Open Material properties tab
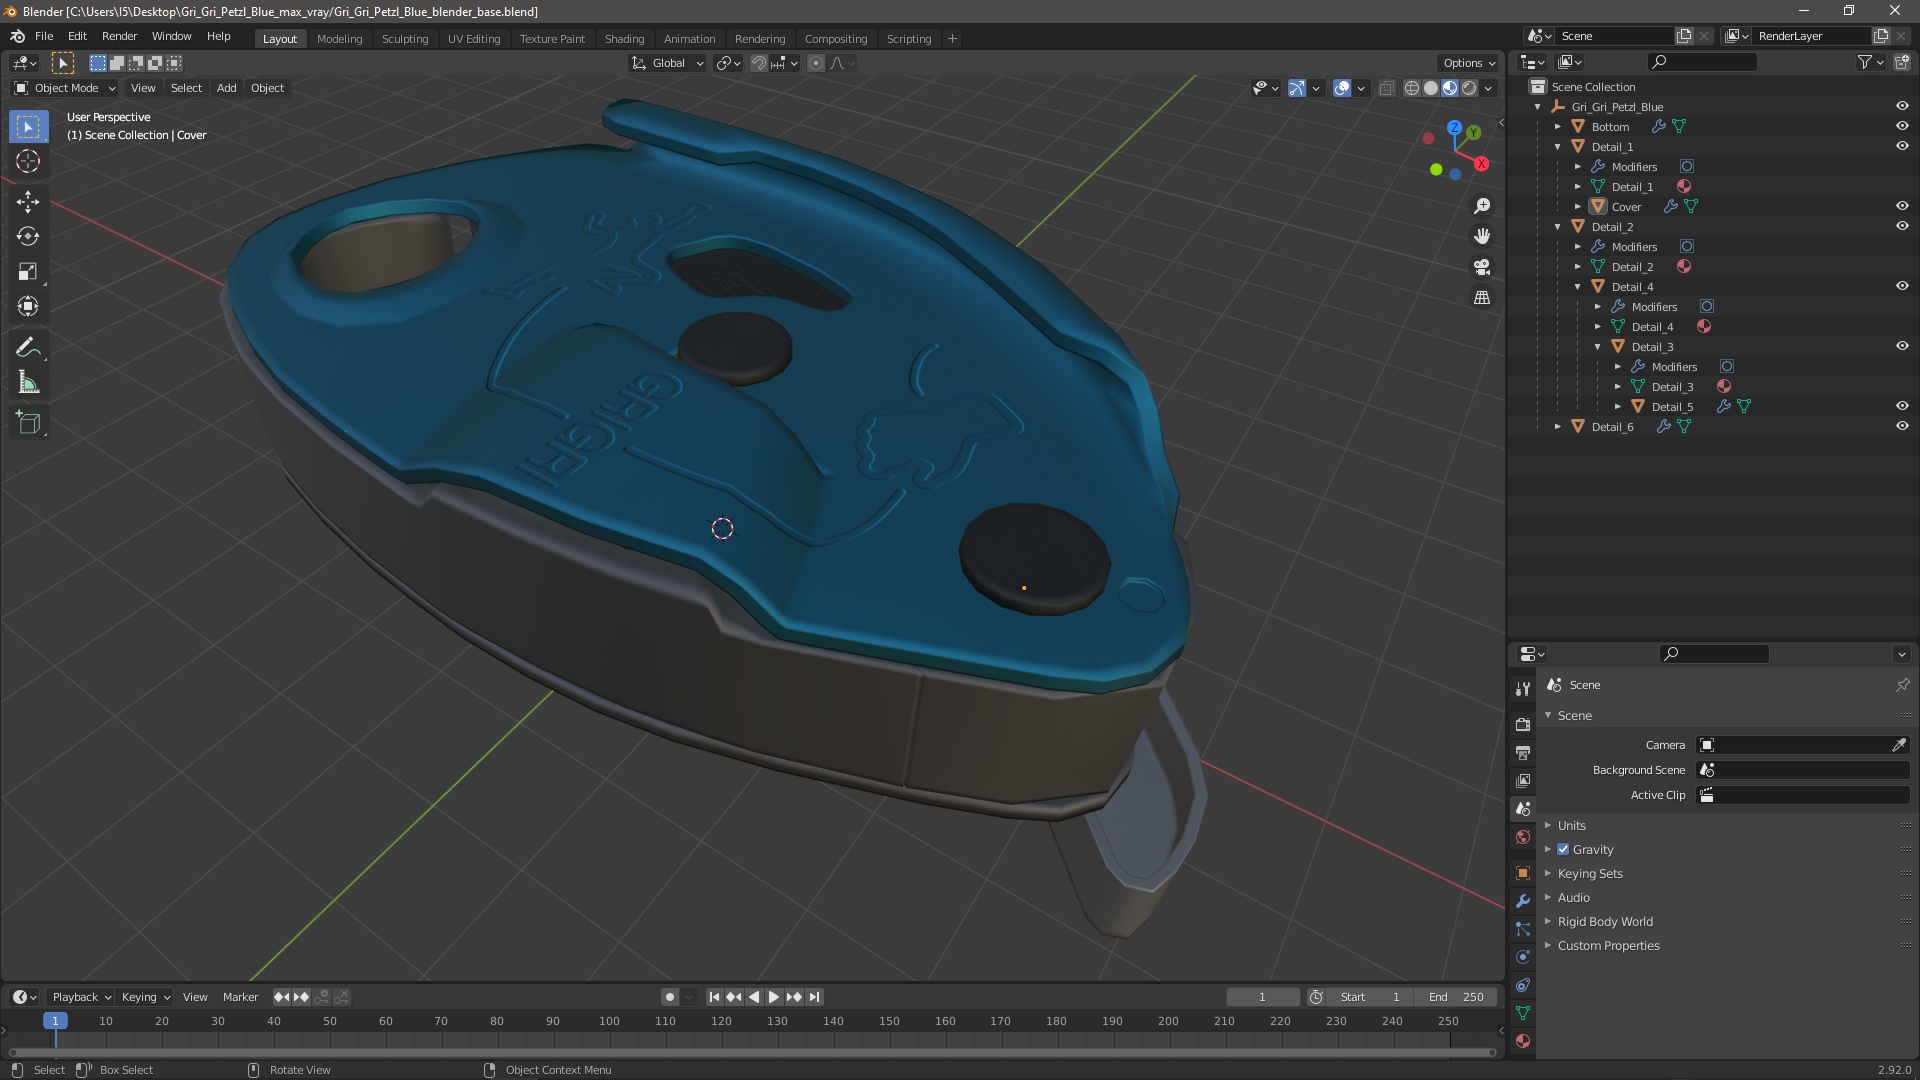1920x1080 pixels. [1523, 1041]
